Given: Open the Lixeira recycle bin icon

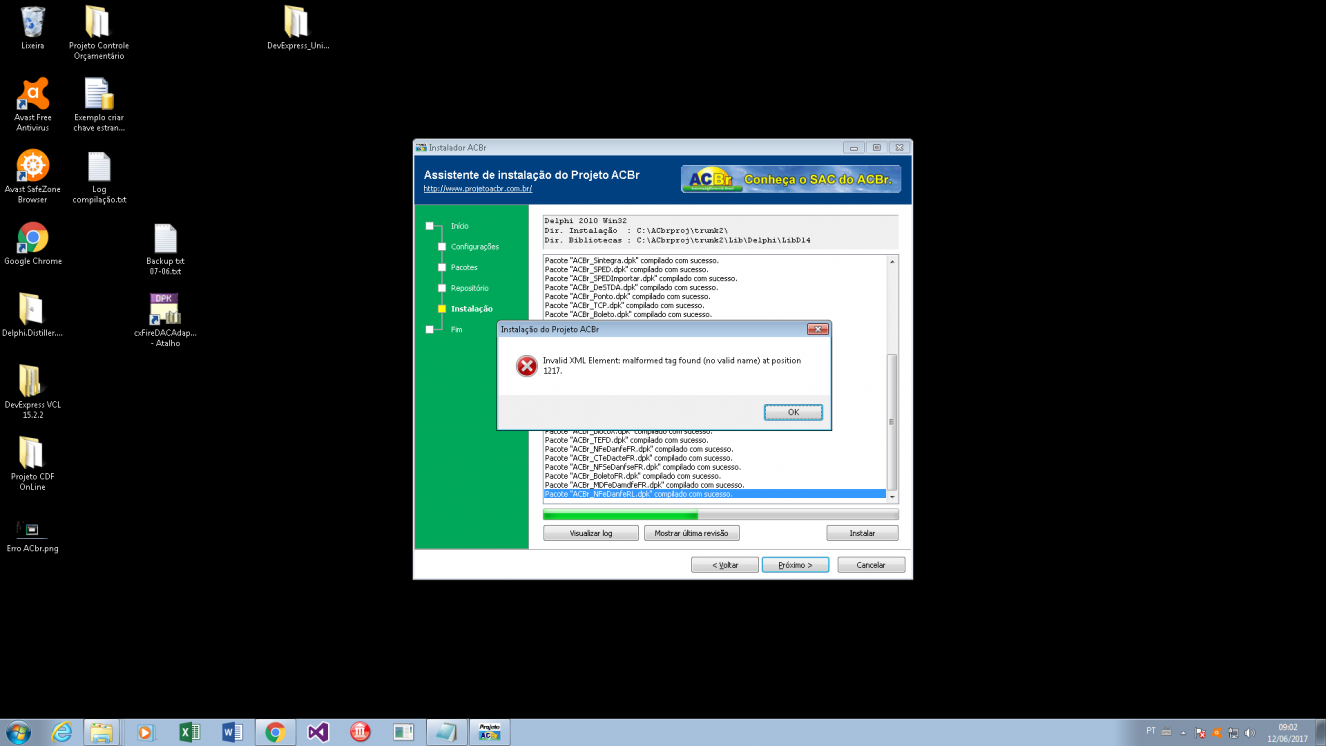Looking at the screenshot, I should point(33,27).
